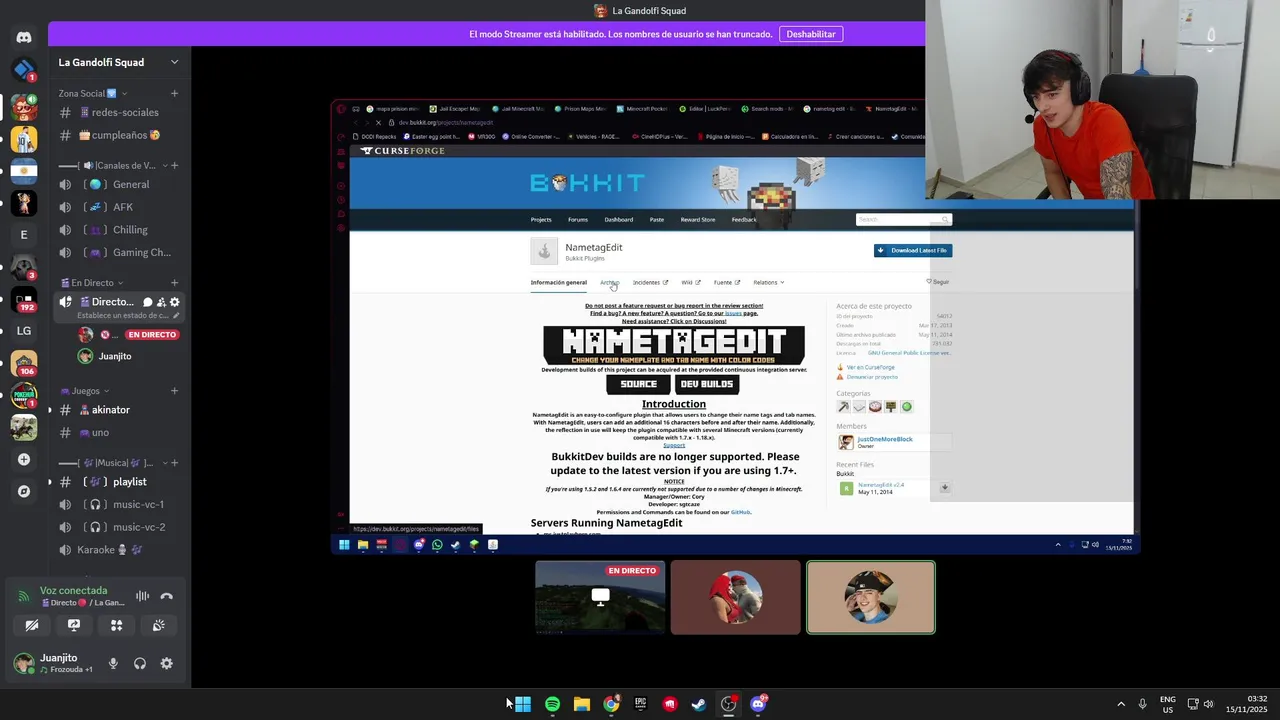Collapse Juegos category

point(85,391)
